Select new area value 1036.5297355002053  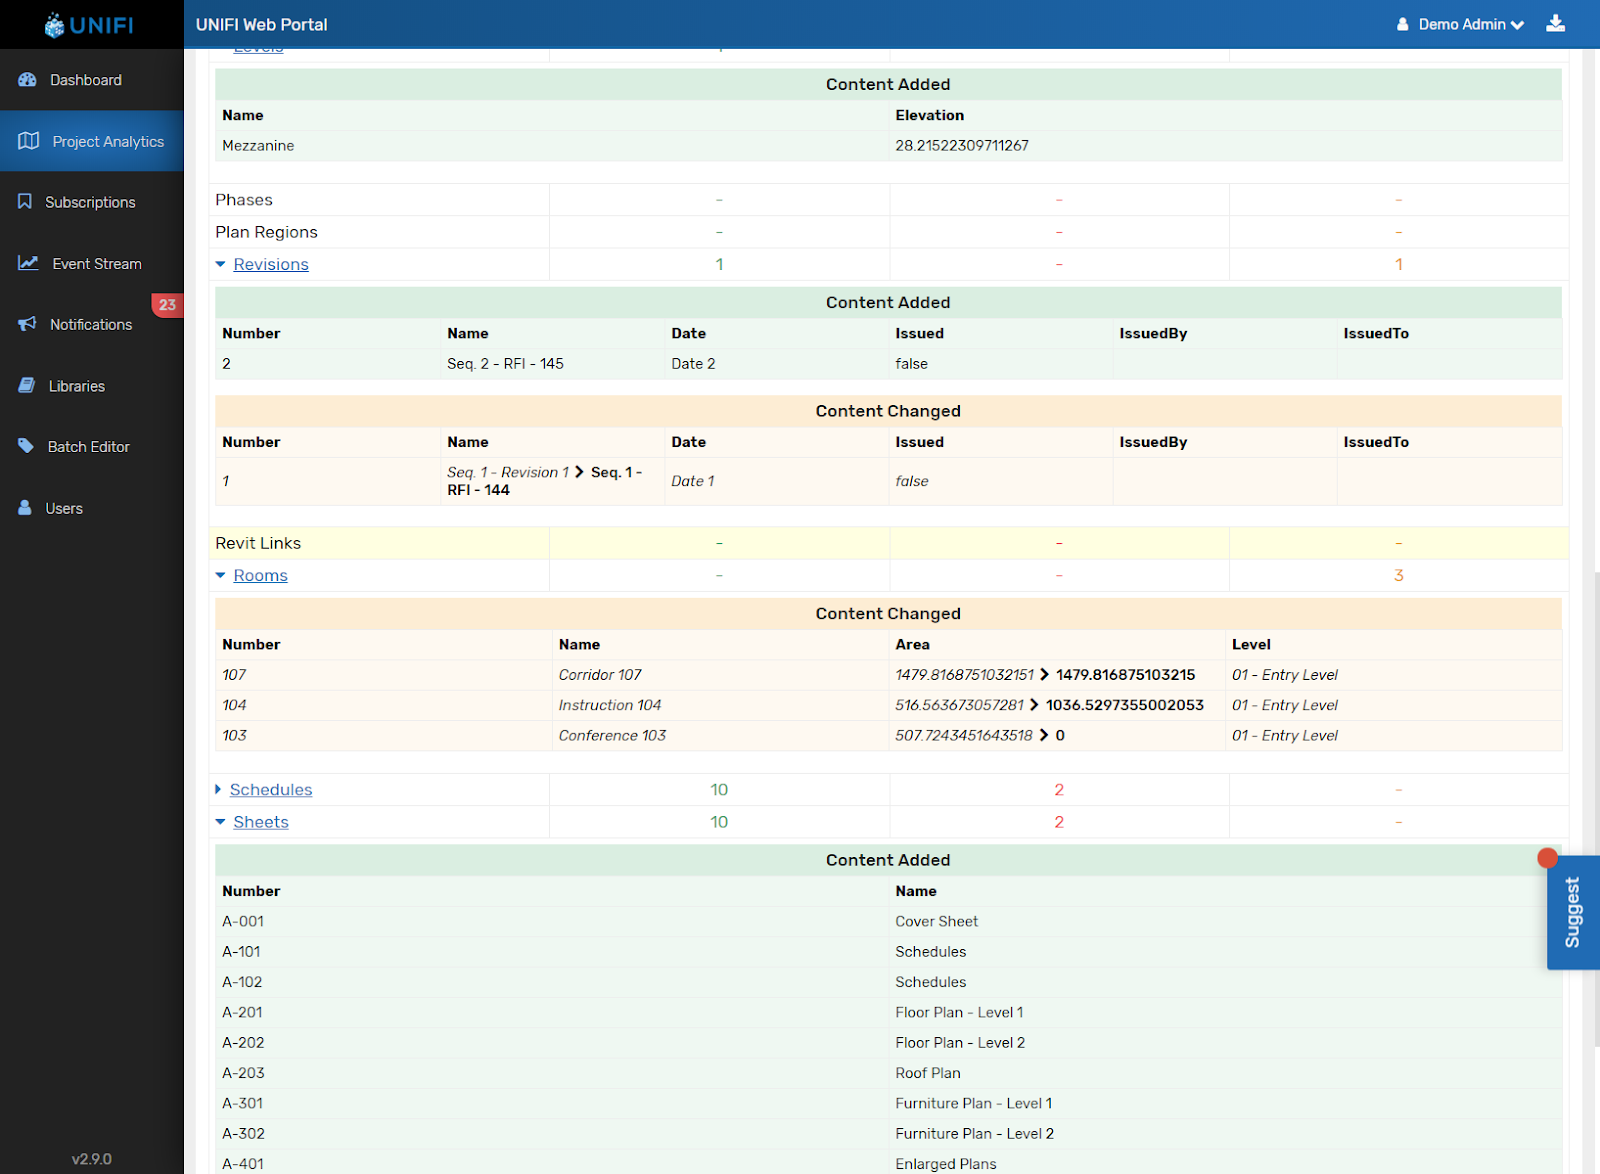pyautogui.click(x=1125, y=705)
